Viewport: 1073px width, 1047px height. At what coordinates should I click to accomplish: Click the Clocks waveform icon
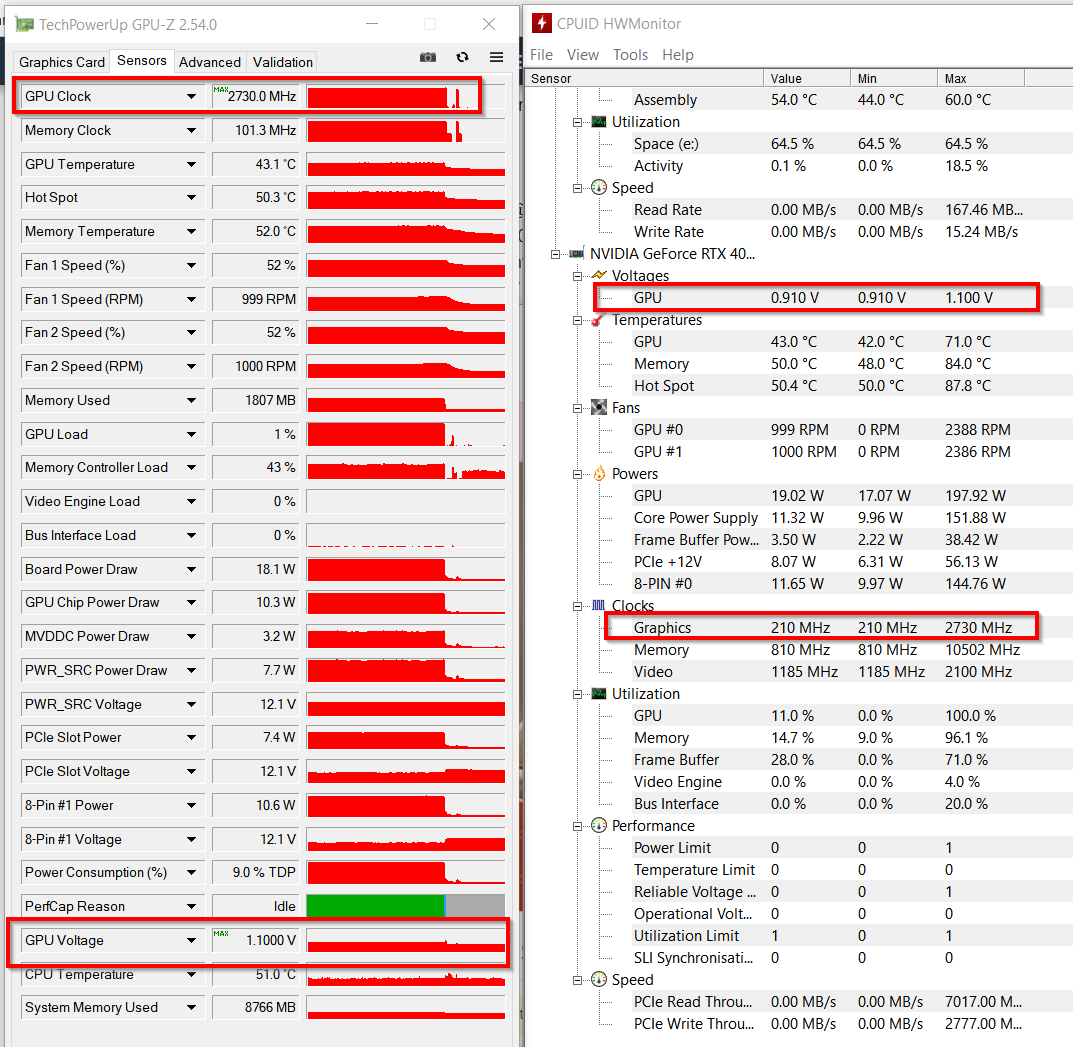click(x=596, y=605)
